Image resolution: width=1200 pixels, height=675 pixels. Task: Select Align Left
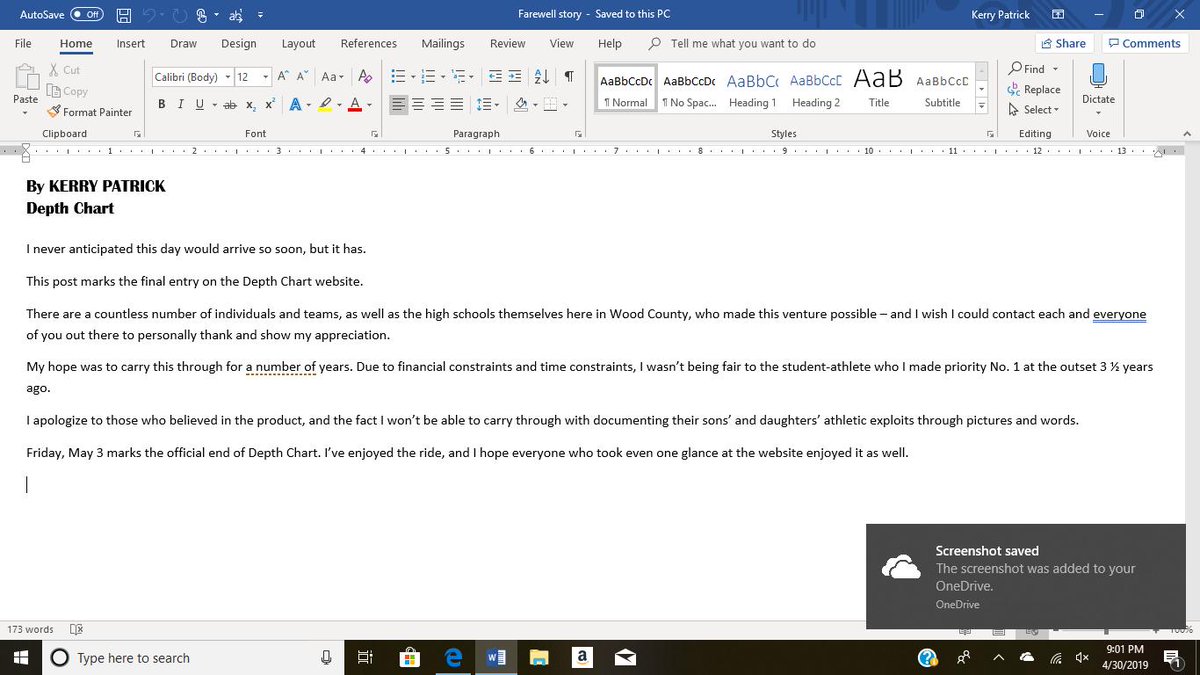point(398,104)
